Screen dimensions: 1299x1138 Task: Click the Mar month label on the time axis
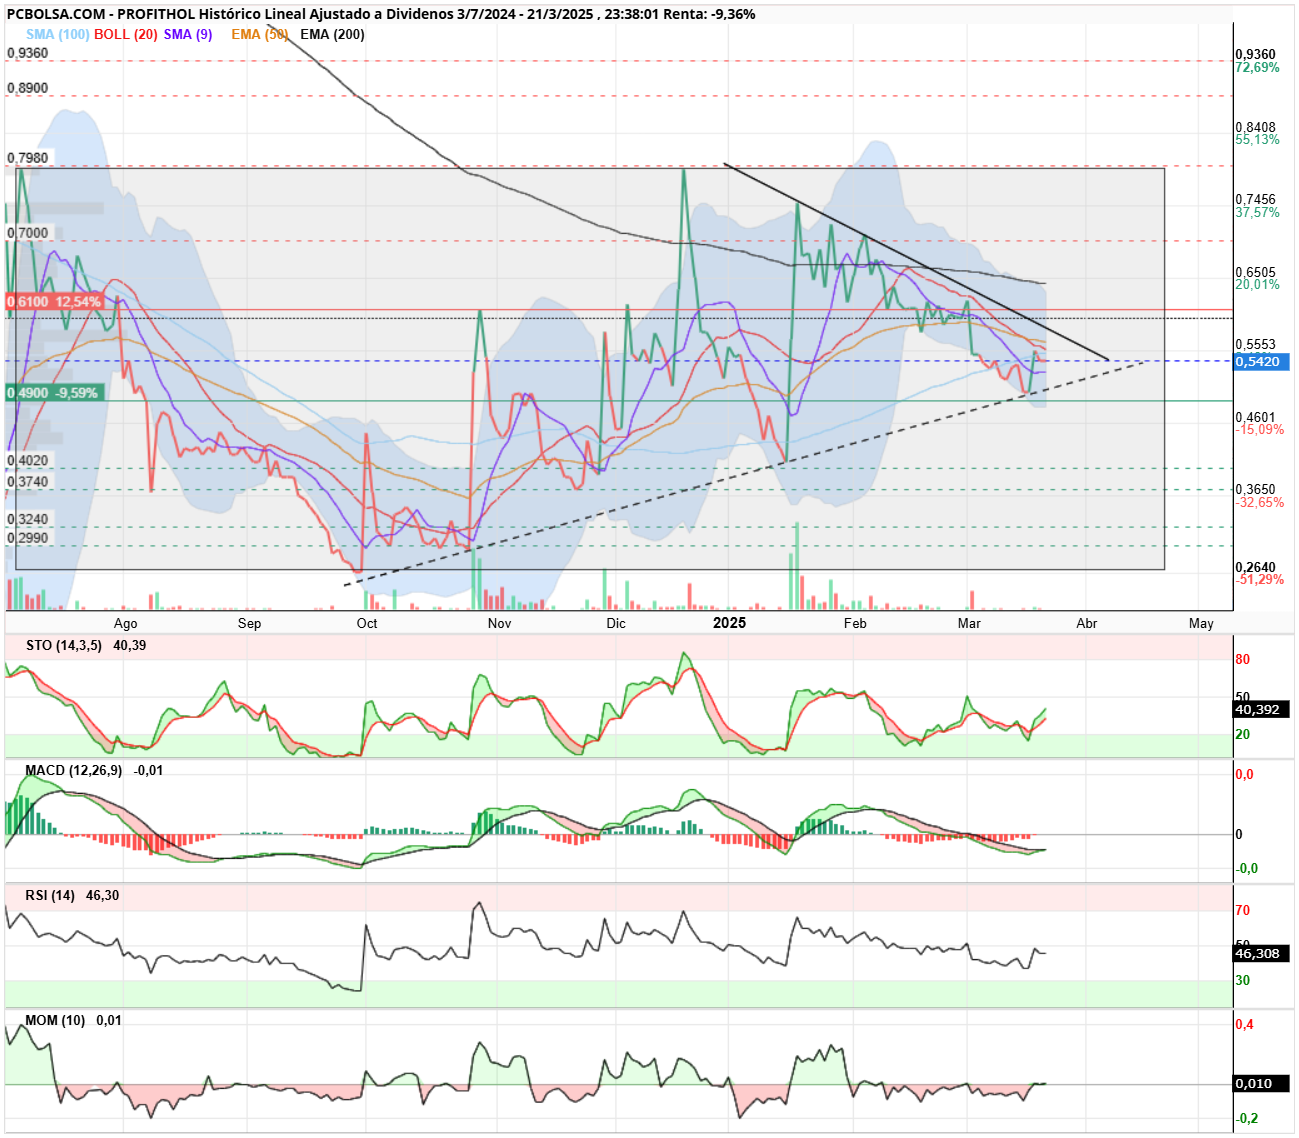tap(969, 623)
